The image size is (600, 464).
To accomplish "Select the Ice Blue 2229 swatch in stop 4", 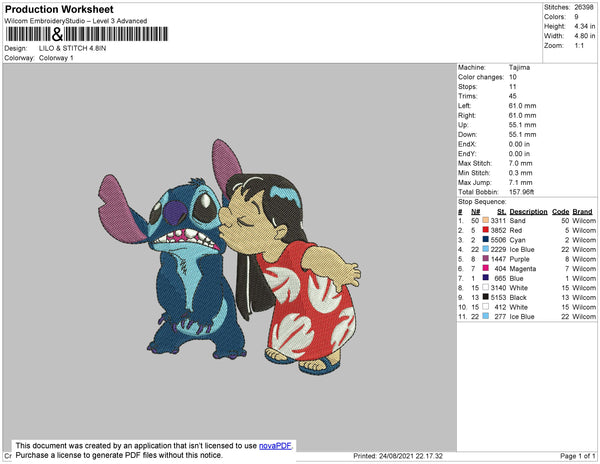I will click(486, 249).
